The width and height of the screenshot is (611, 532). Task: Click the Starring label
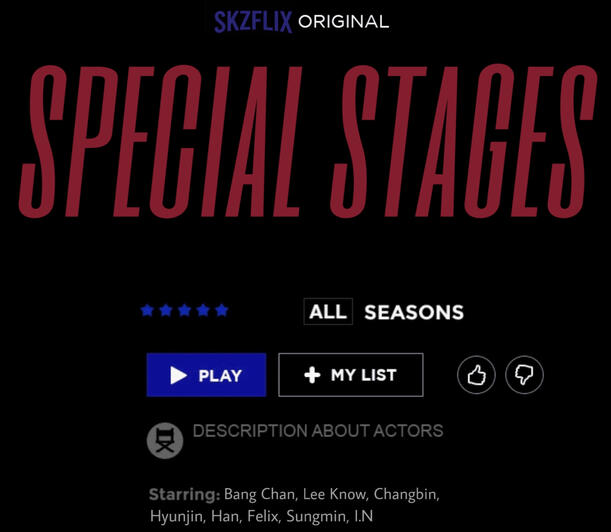tap(184, 494)
